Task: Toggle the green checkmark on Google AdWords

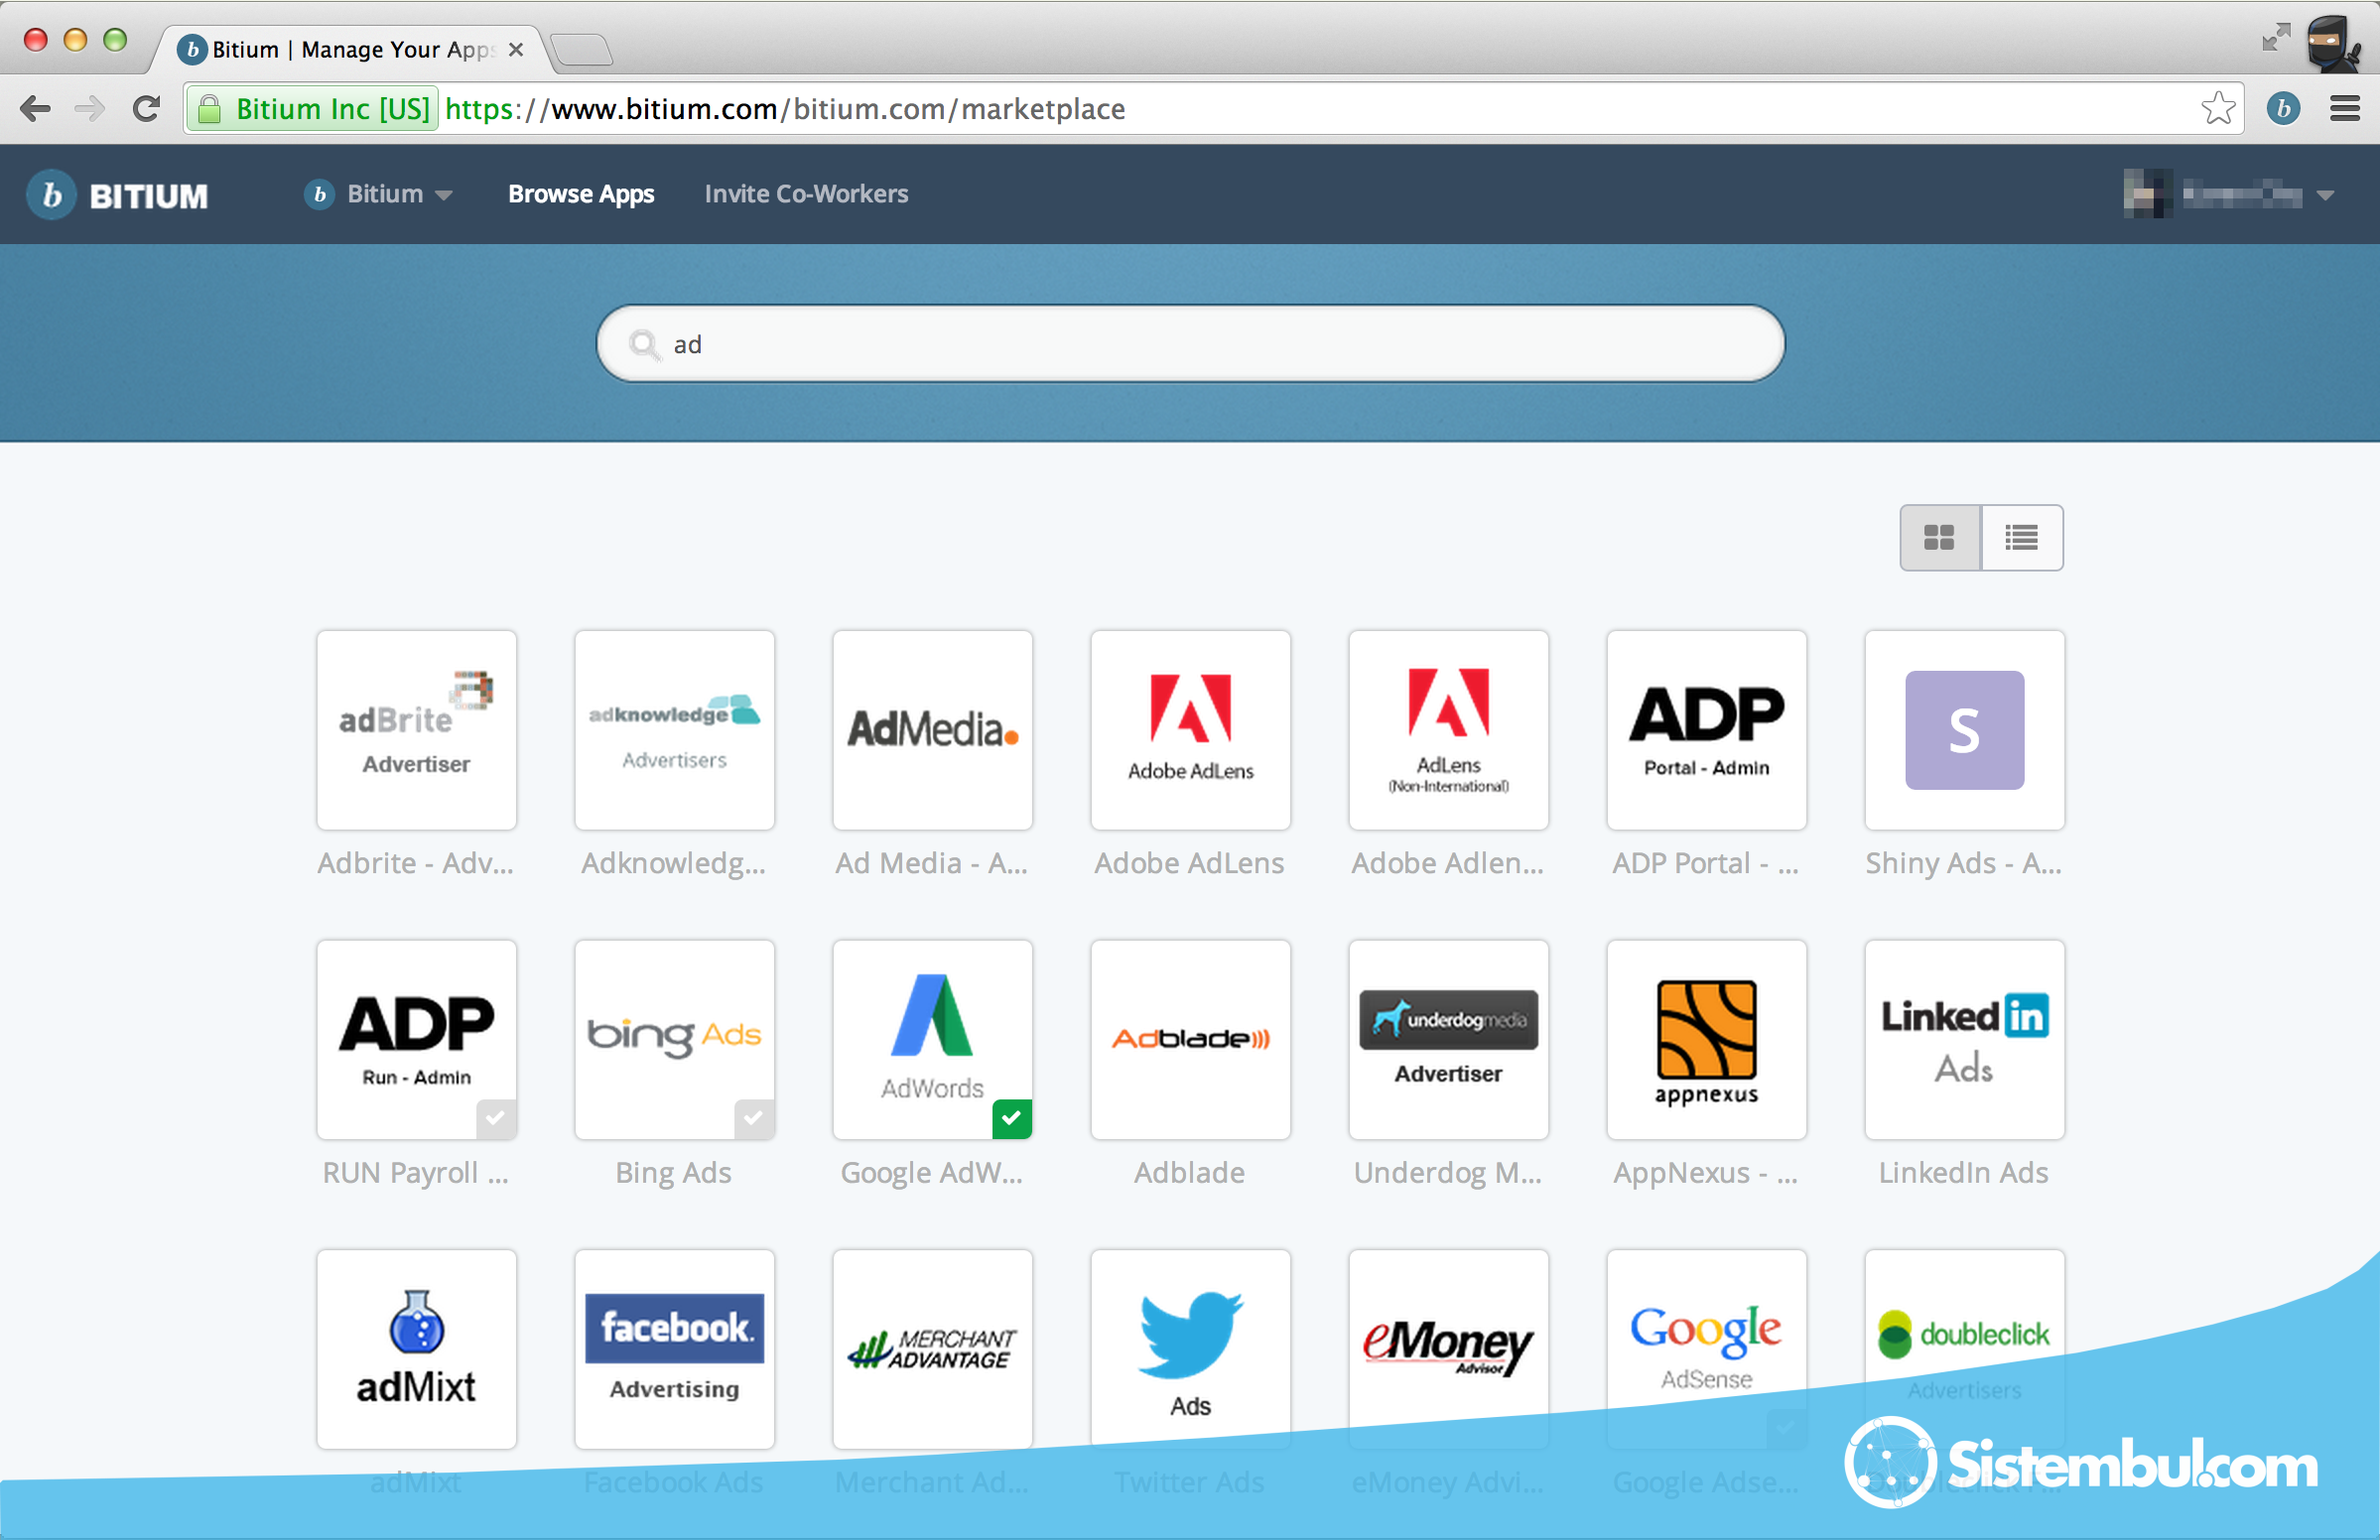Action: click(x=1012, y=1118)
